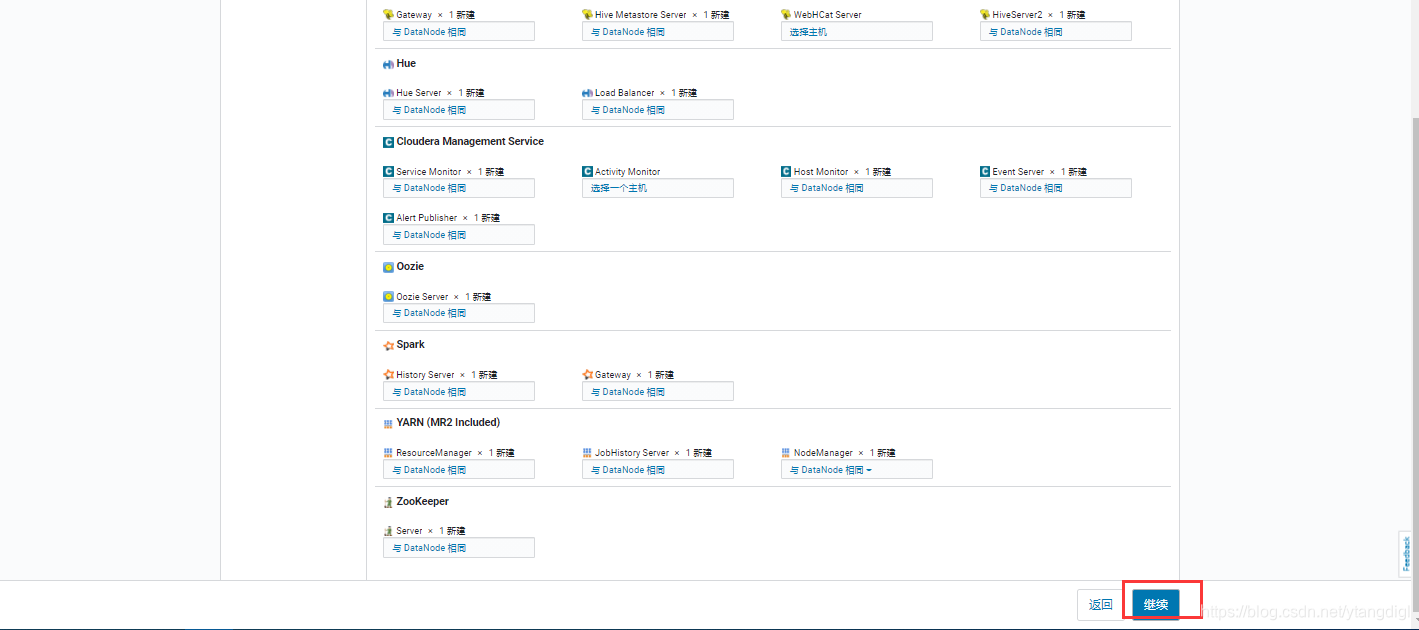Open host selector for JobHistory Server

(x=658, y=470)
